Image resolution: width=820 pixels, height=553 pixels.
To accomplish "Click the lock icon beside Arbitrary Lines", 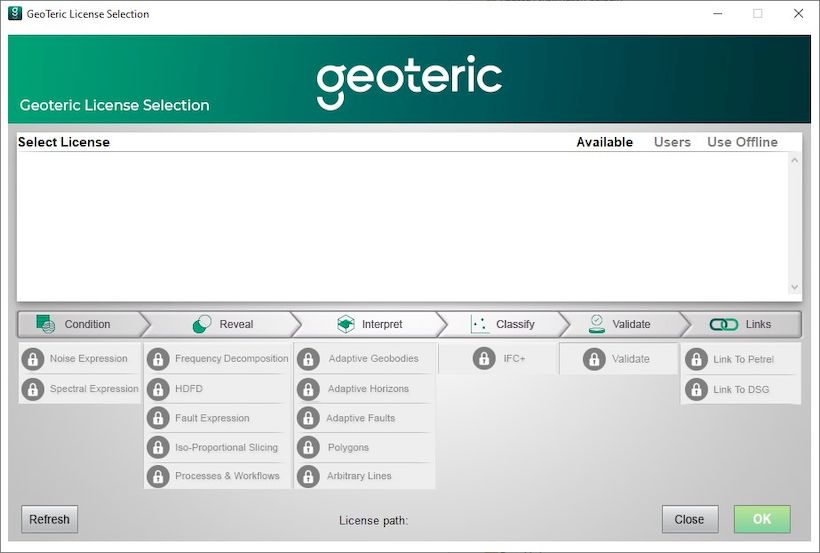I will (308, 476).
